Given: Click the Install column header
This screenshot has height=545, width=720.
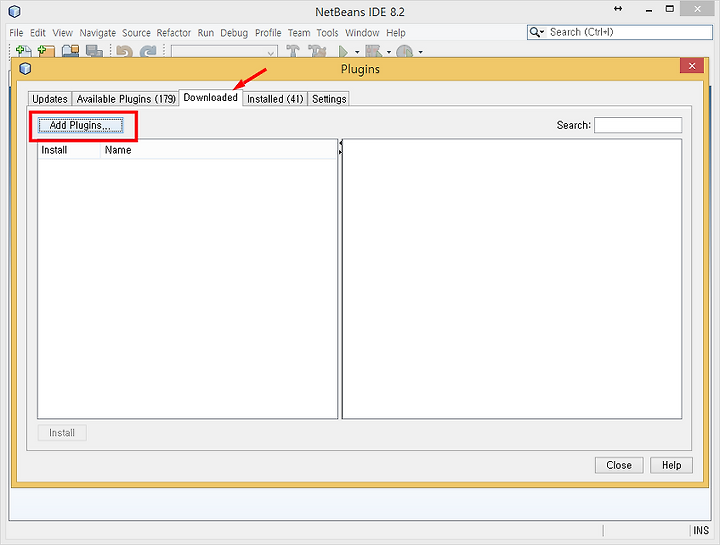Looking at the screenshot, I should tap(69, 150).
